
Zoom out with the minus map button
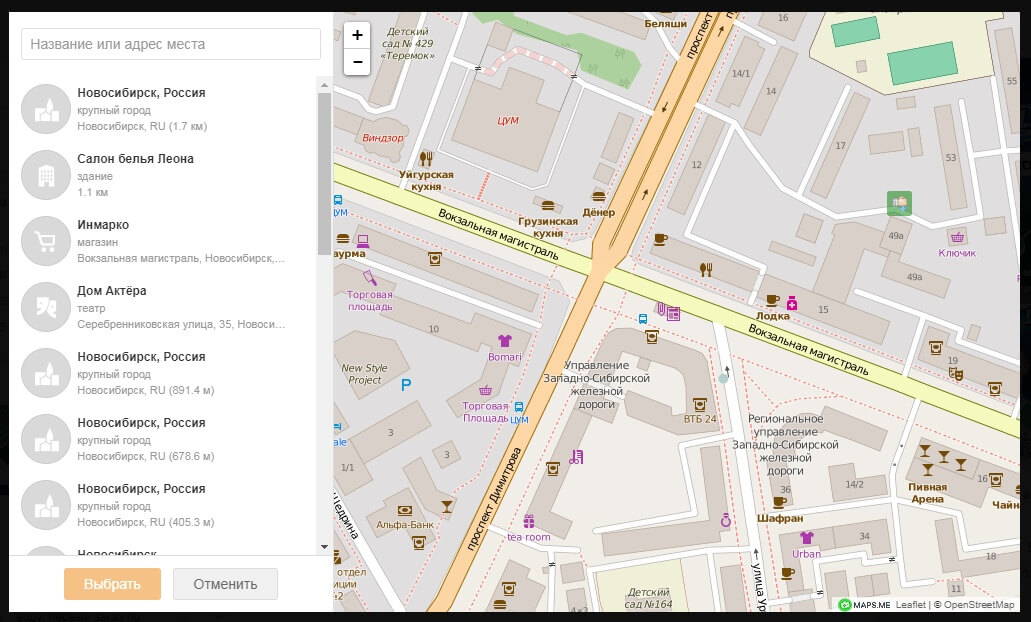[357, 62]
